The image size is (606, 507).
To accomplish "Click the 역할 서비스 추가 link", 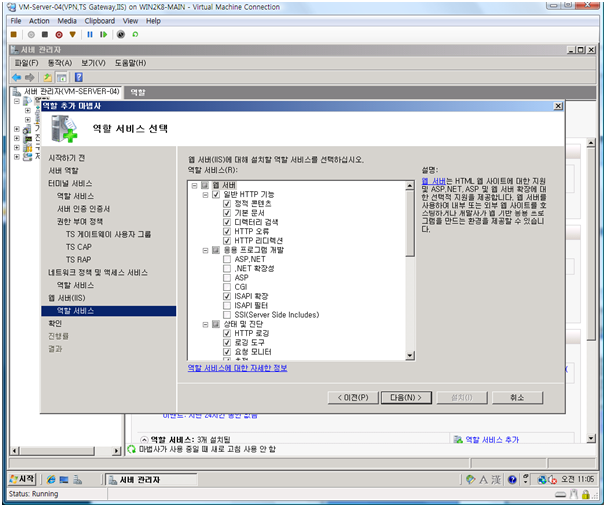I will (492, 440).
